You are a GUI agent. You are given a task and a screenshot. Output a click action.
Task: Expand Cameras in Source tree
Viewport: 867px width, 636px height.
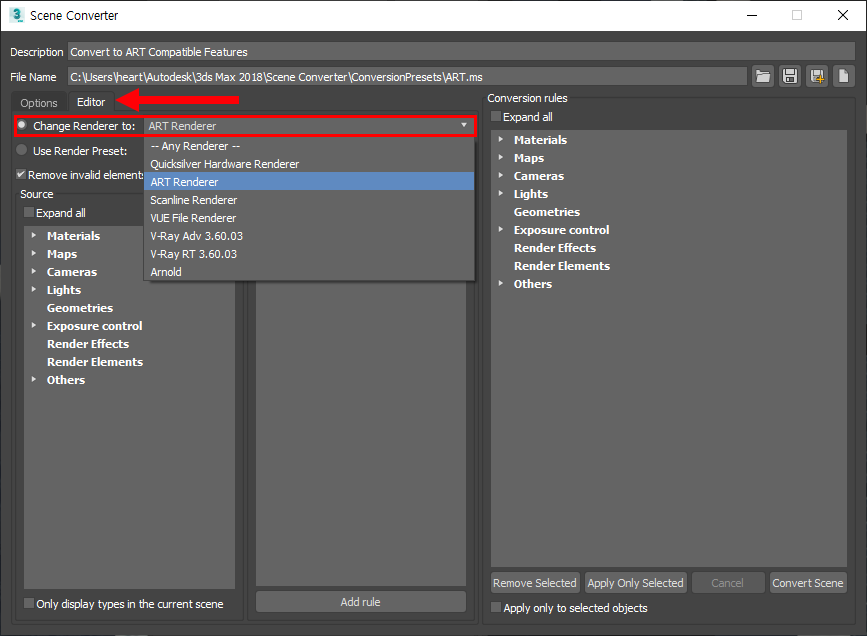click(34, 271)
